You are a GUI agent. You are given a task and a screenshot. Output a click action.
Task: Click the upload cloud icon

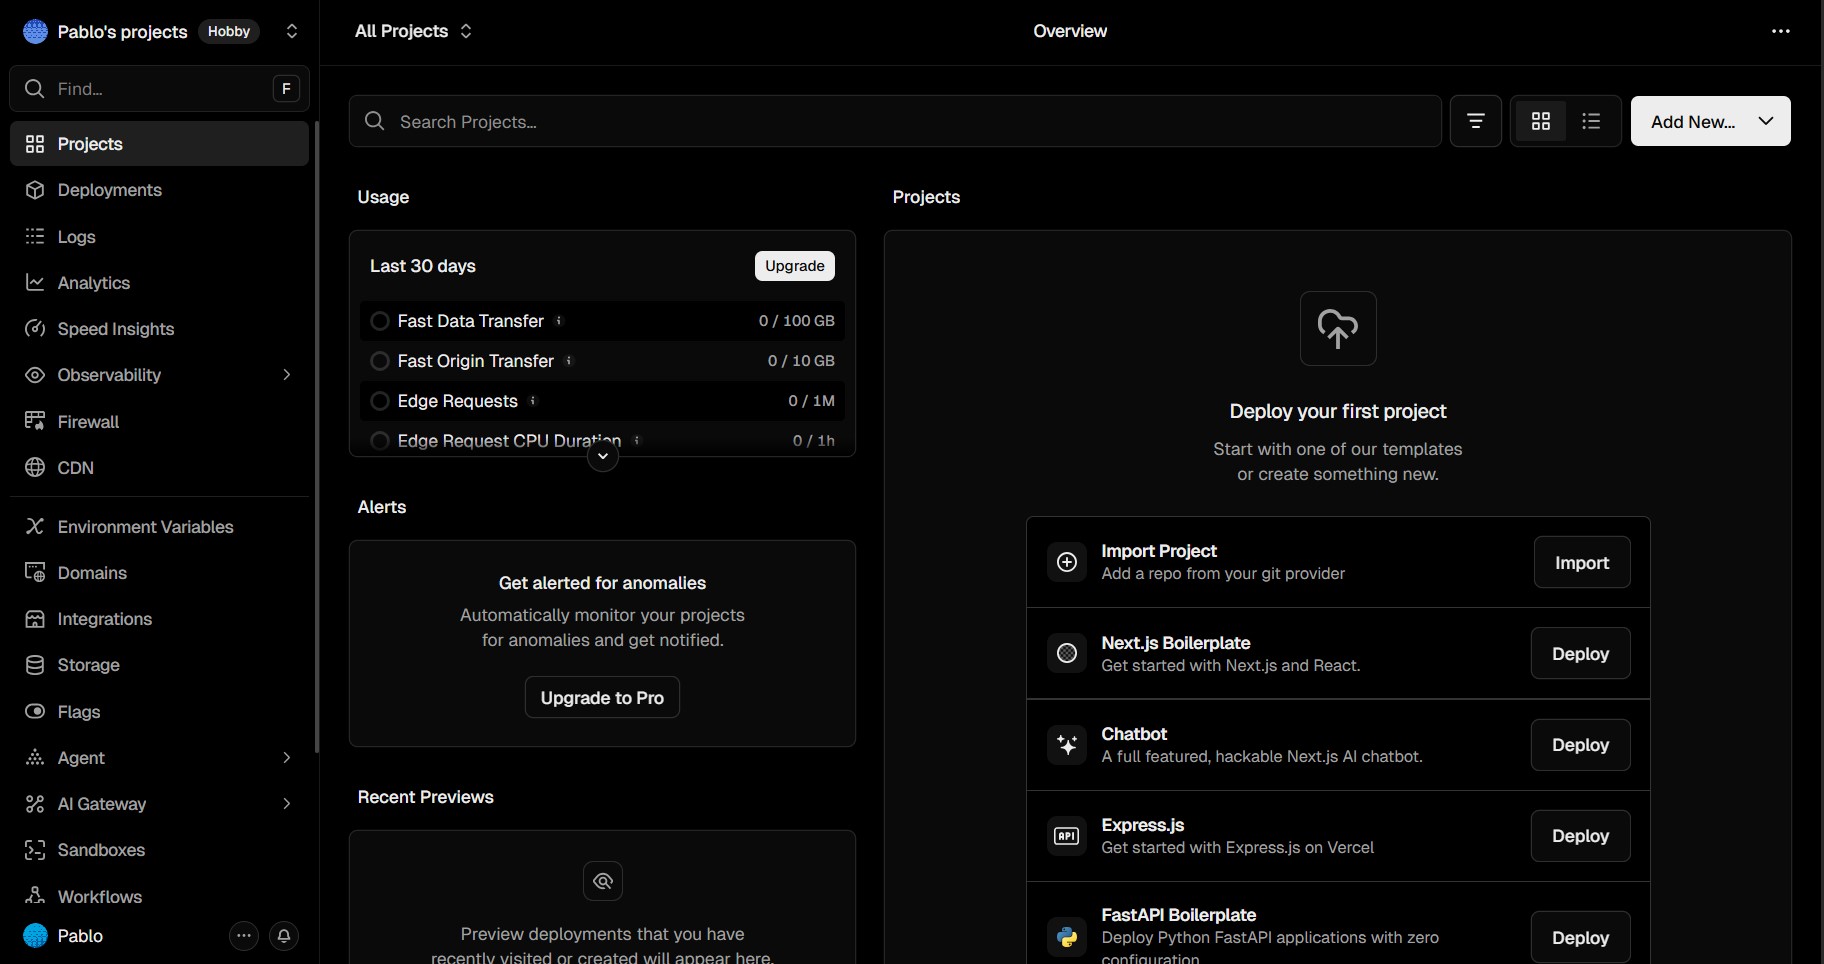(x=1338, y=328)
